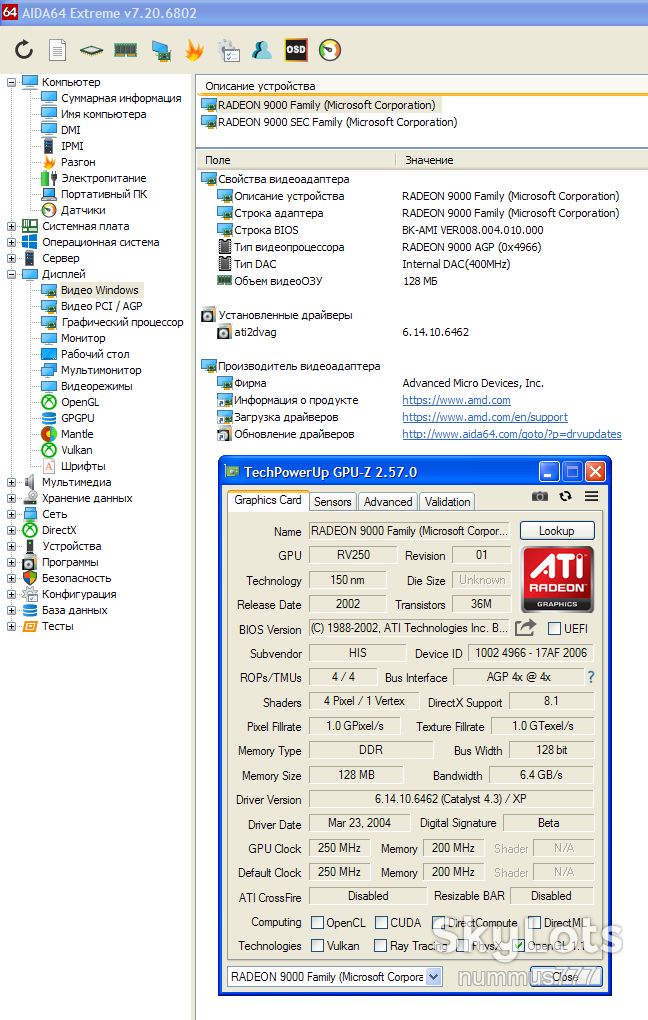Select RADEON 9000 SEC Family device row
Viewport: 648px width, 1020px height.
click(329, 122)
